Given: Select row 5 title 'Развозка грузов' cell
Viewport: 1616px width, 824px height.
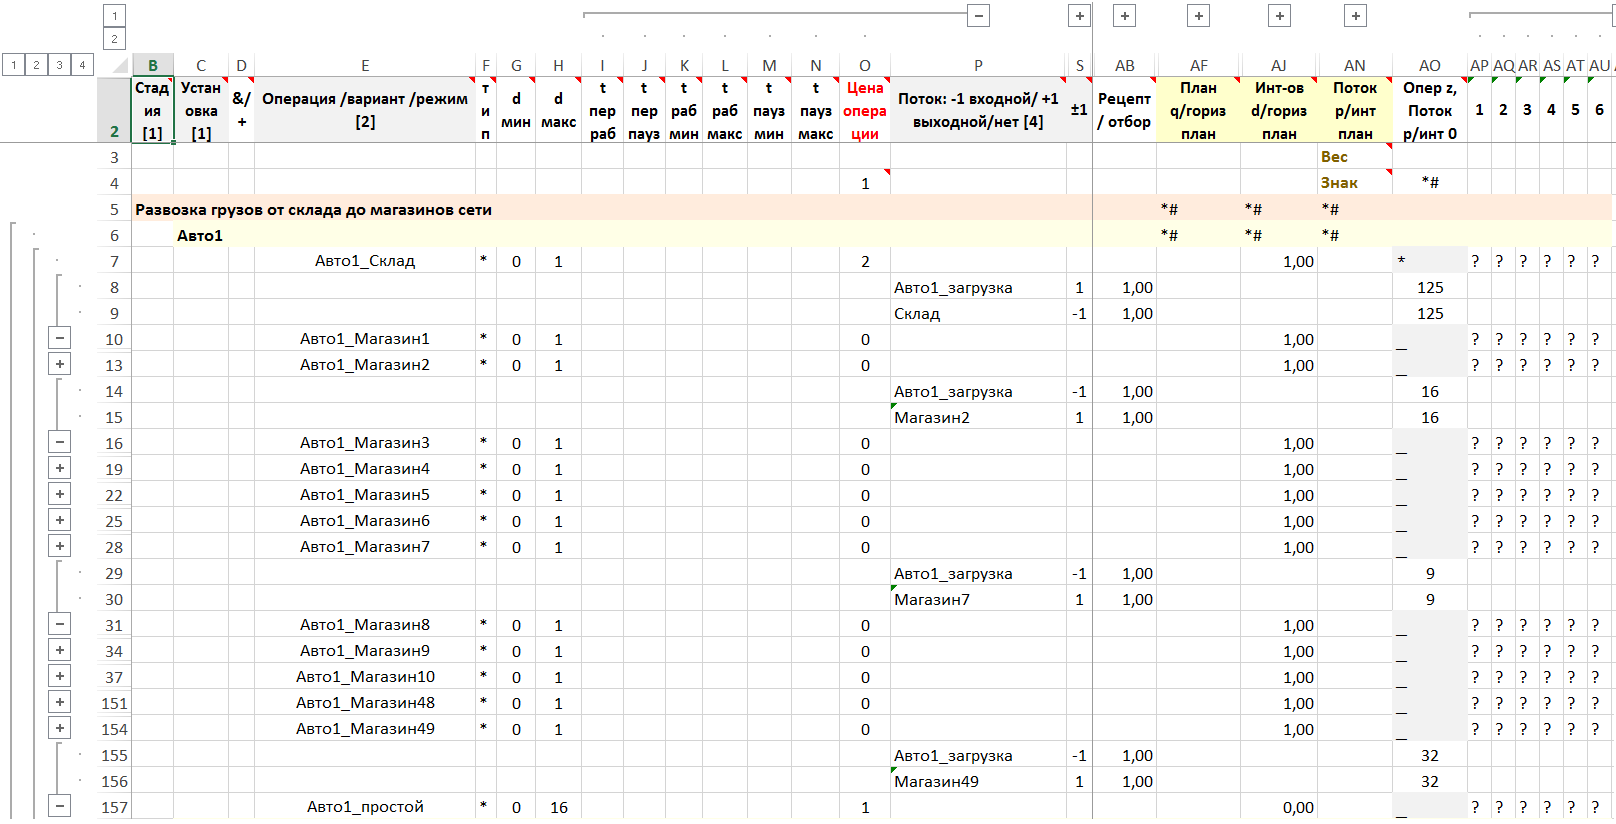Looking at the screenshot, I should coord(313,209).
